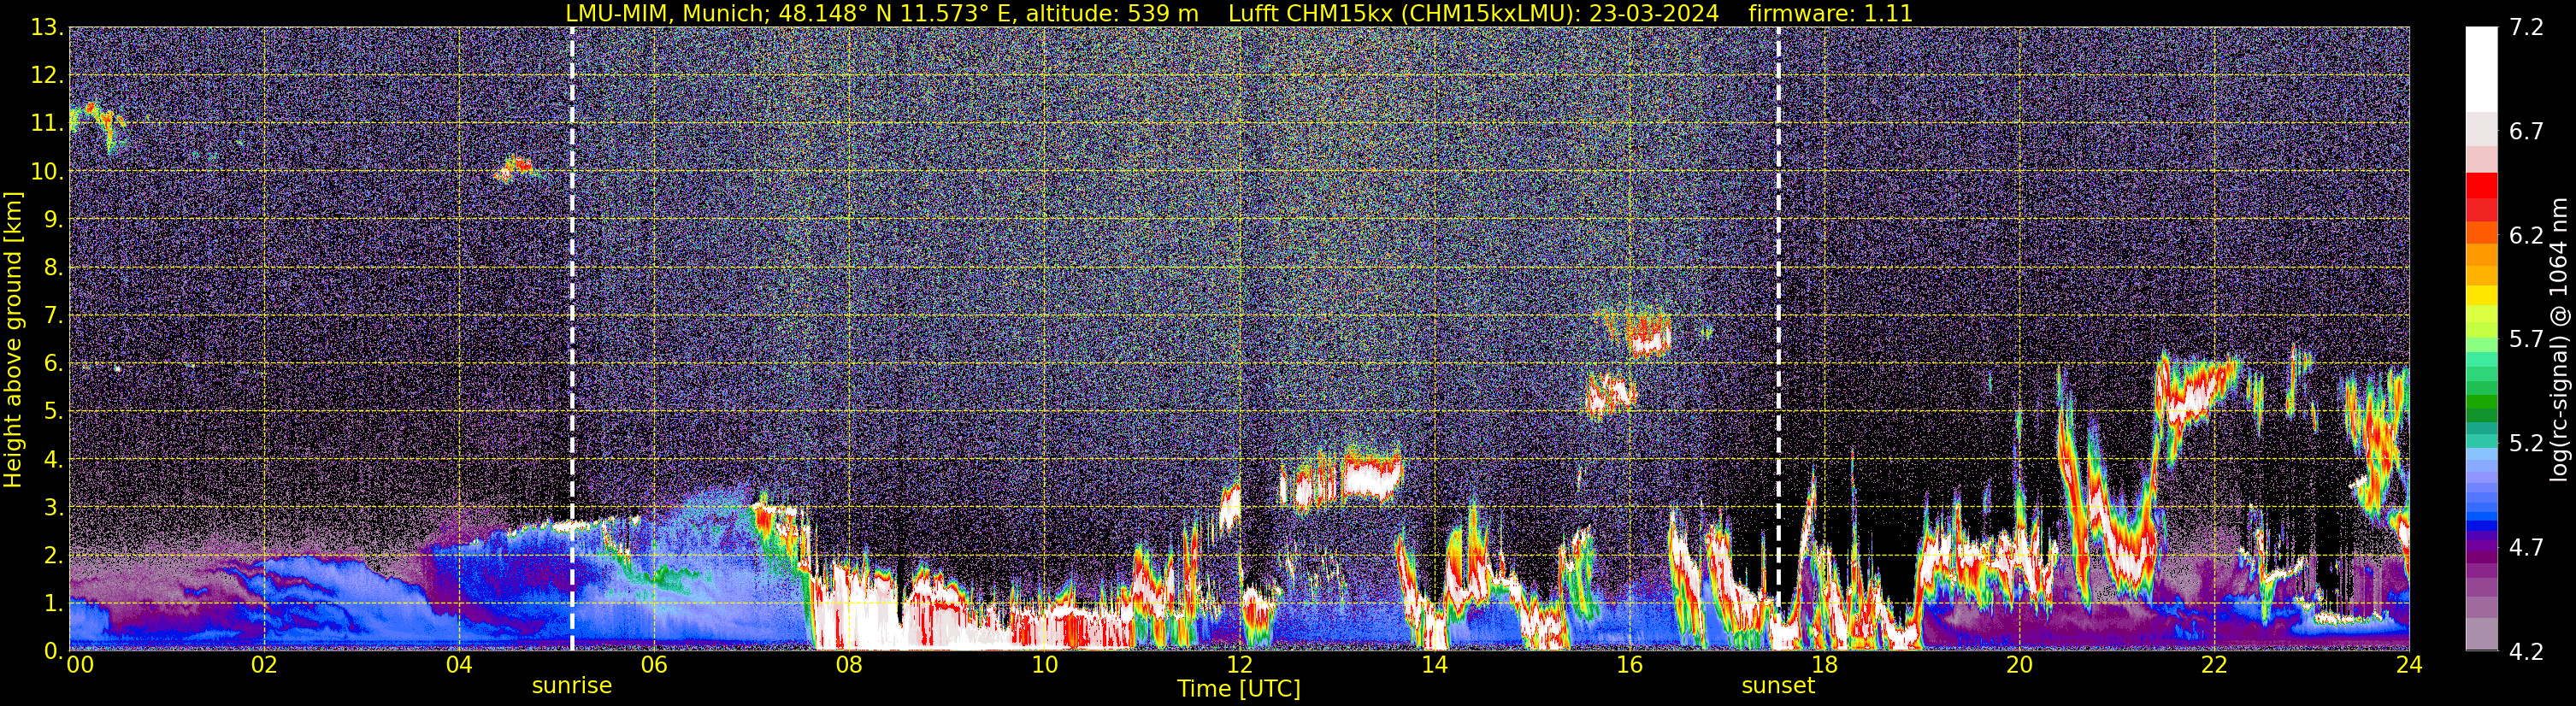Click the white top segment of colorbar
Viewport: 2576px width, 706px height.
2481,69
